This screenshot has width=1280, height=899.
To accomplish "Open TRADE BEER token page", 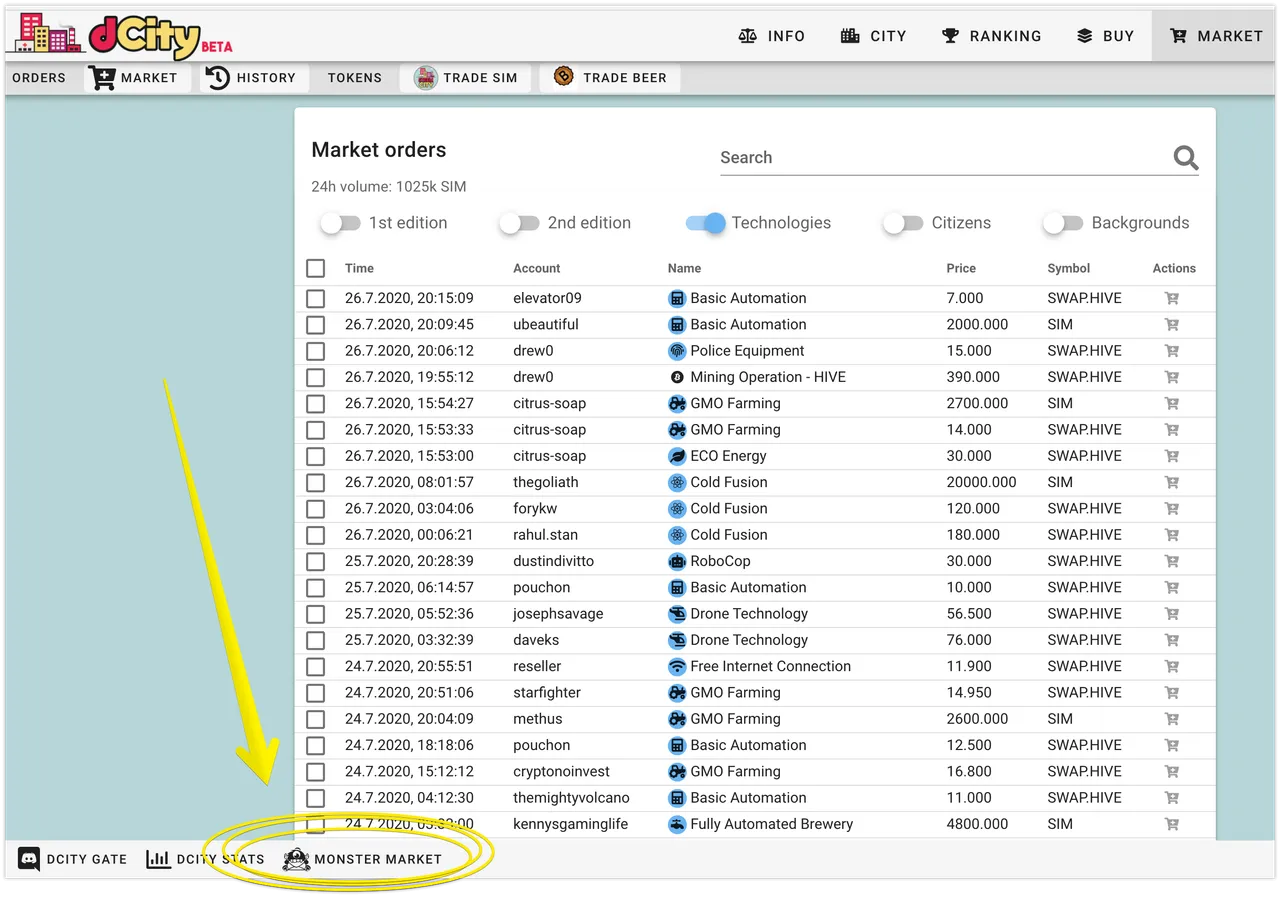I will (610, 78).
